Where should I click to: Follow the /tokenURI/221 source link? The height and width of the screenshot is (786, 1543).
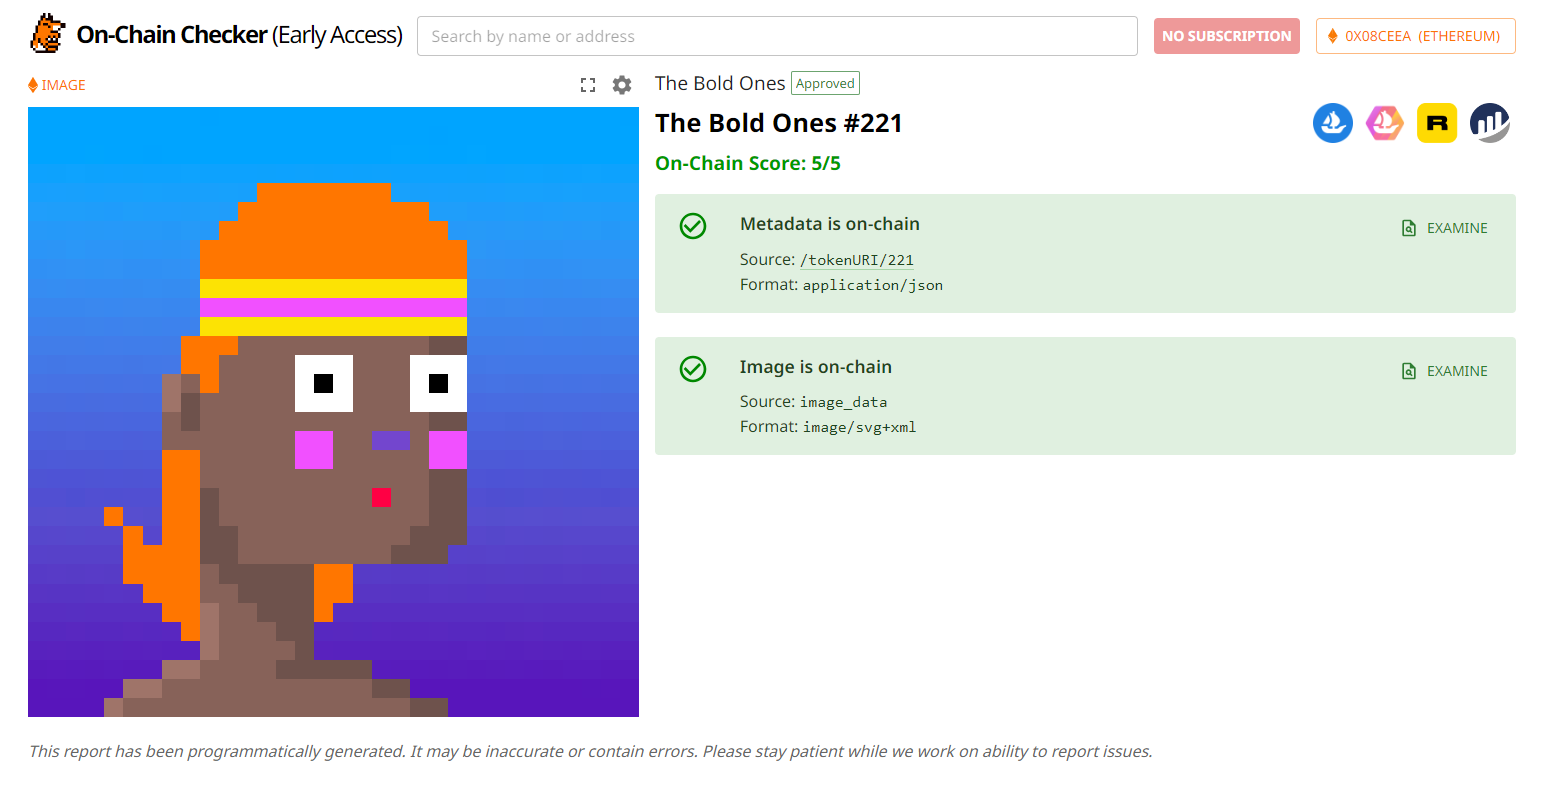pos(857,260)
